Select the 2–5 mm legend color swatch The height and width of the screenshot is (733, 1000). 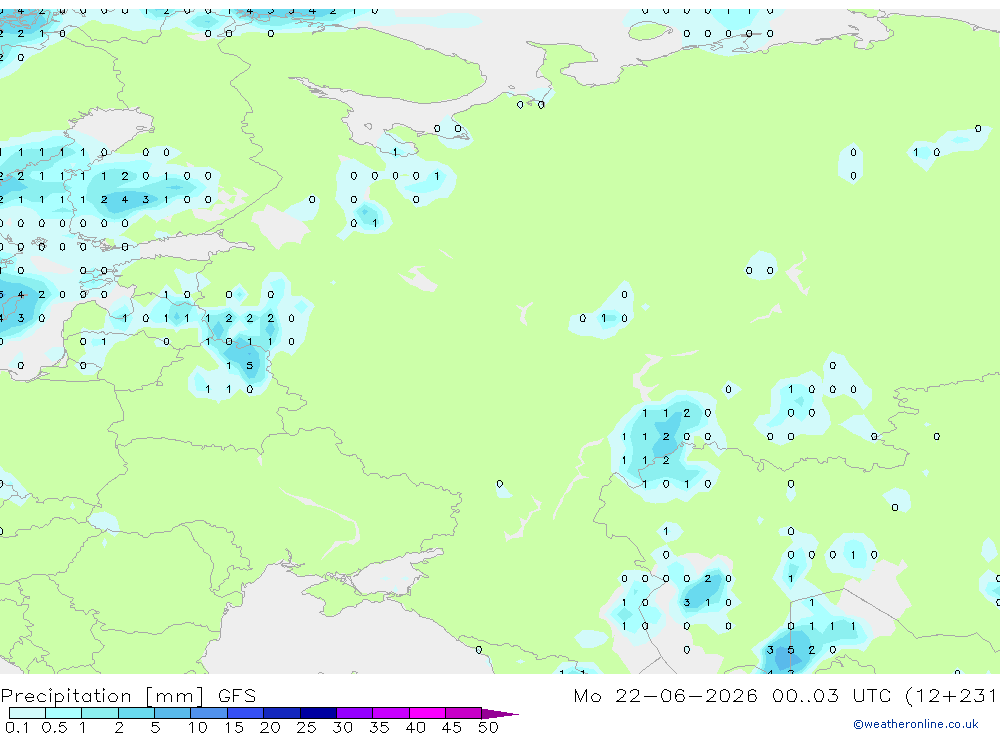coord(136,713)
